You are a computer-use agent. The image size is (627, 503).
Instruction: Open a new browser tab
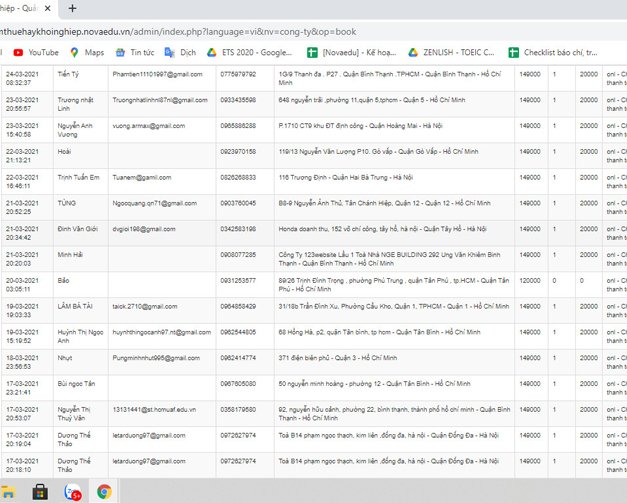[72, 8]
